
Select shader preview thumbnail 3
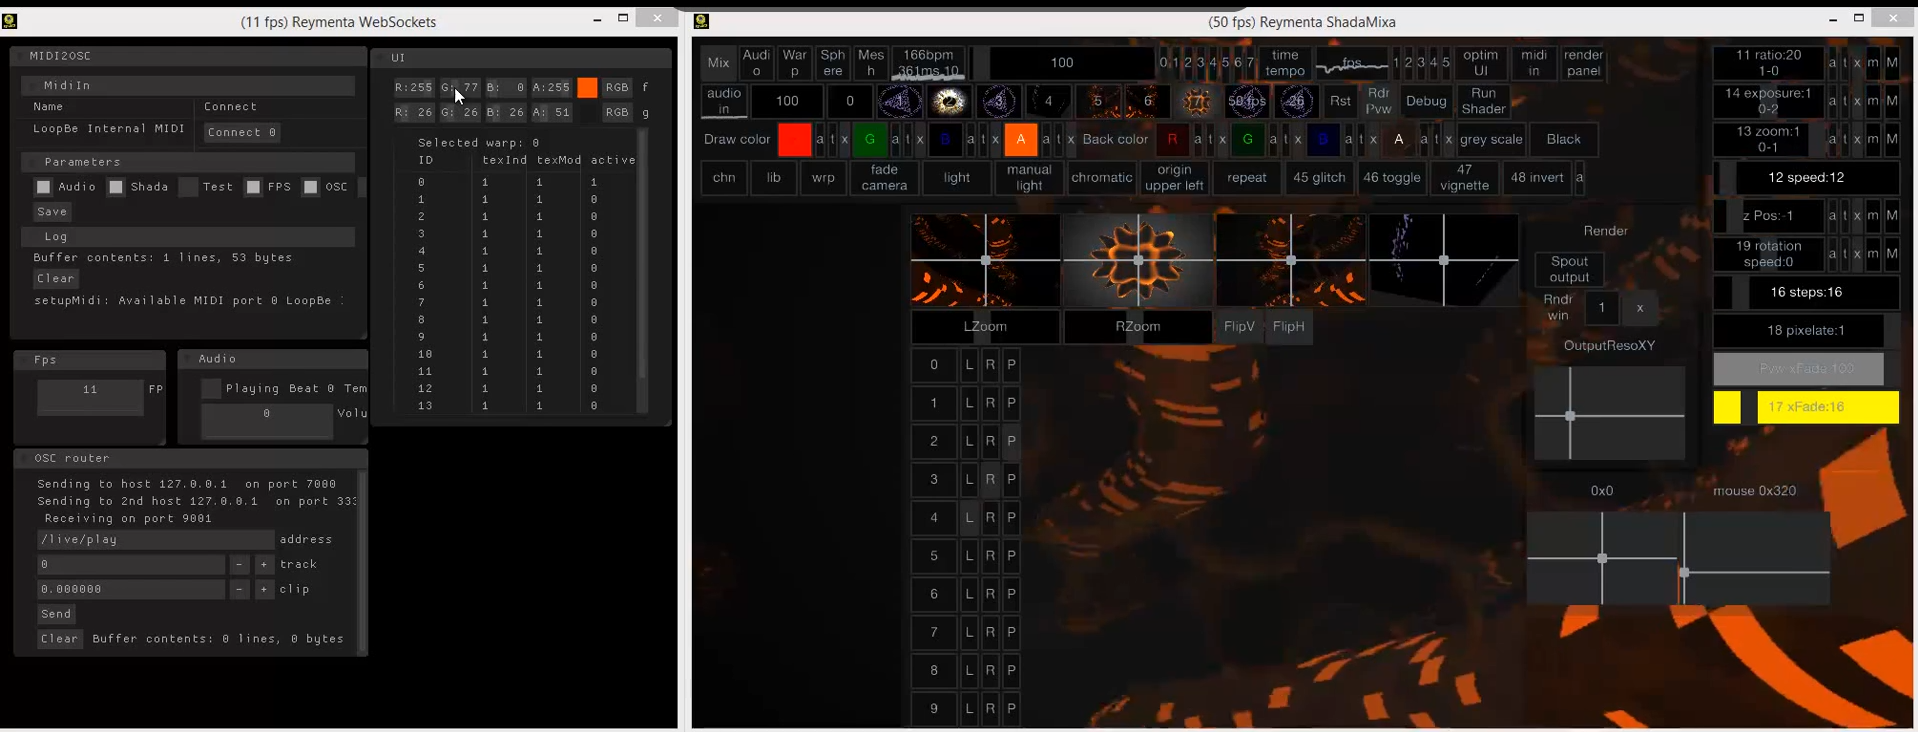(x=998, y=101)
